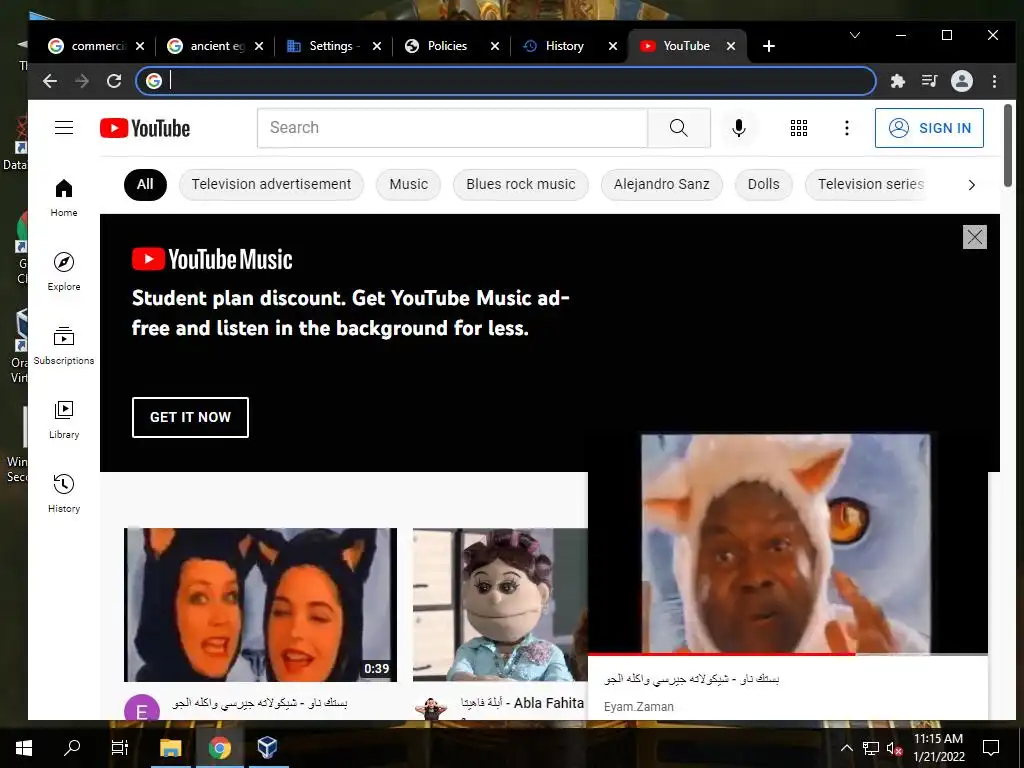Image resolution: width=1024 pixels, height=768 pixels.
Task: Click the muted volume tray icon
Action: pos(894,748)
